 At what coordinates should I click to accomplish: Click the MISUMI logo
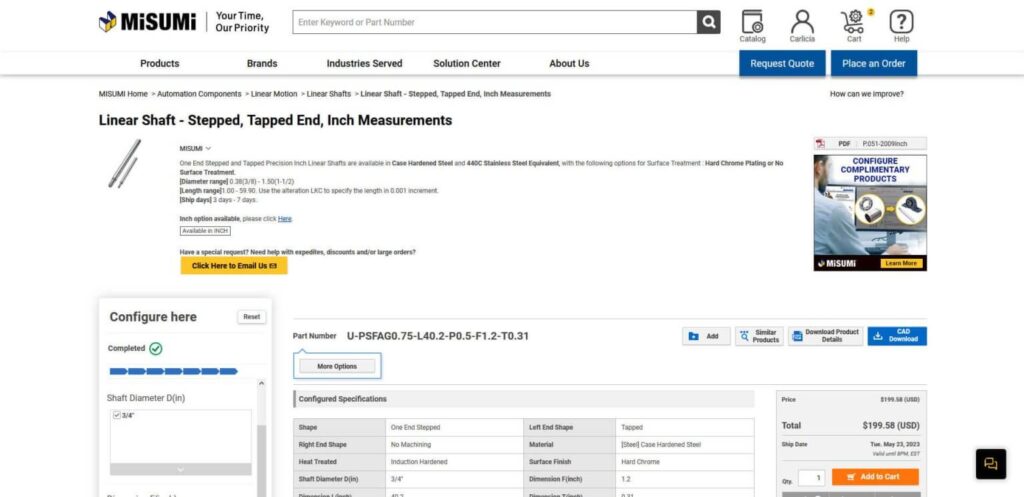(150, 22)
